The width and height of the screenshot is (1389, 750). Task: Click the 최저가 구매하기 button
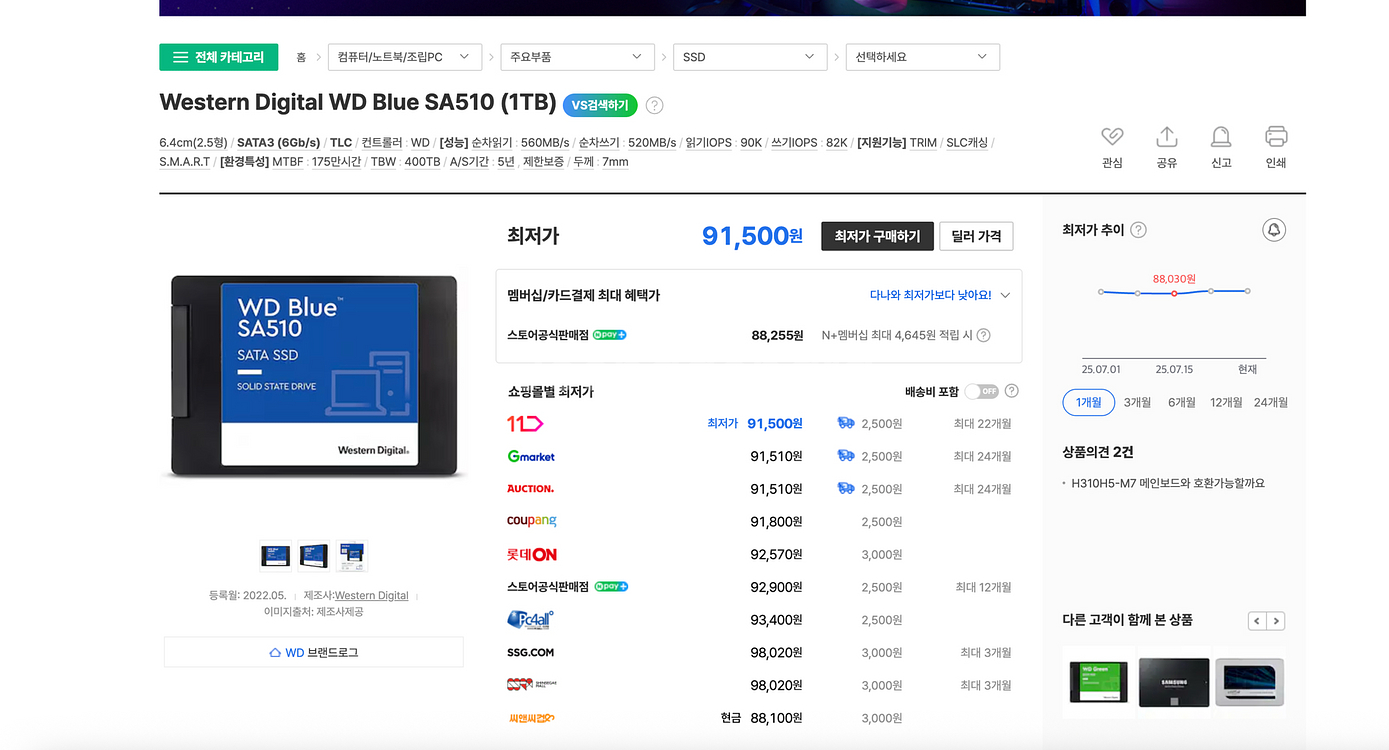click(x=878, y=236)
